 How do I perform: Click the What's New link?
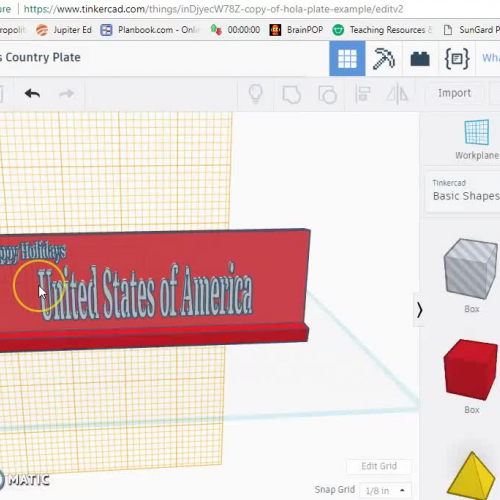(x=491, y=58)
